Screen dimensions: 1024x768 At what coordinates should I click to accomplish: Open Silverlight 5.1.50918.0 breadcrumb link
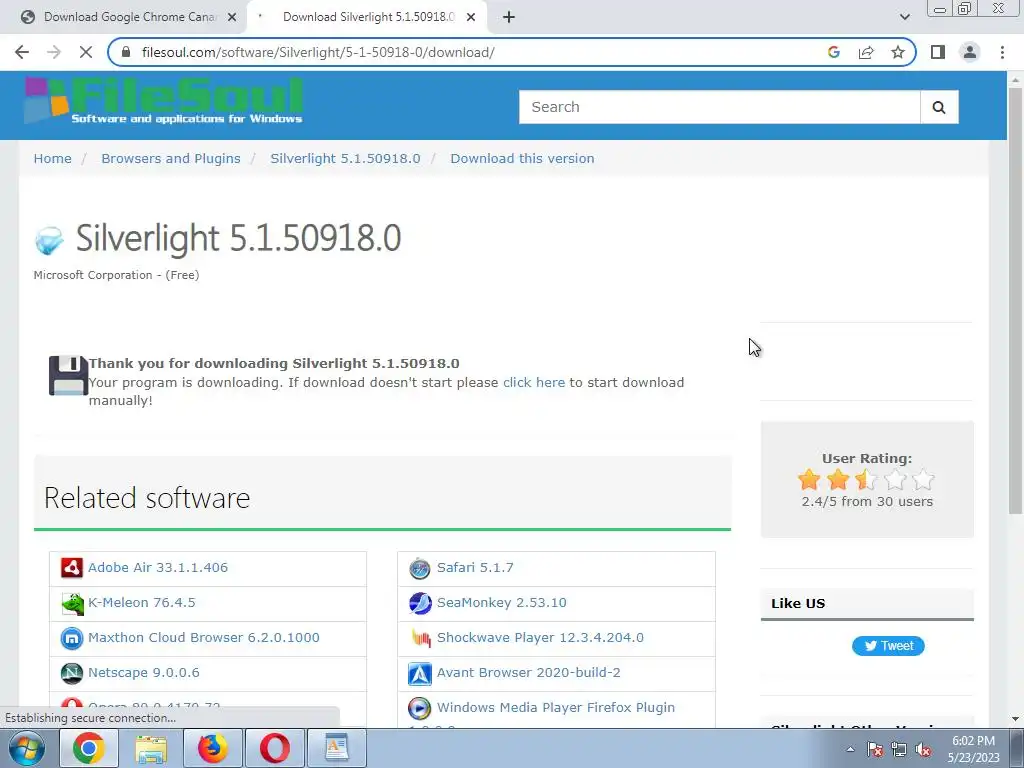345,159
